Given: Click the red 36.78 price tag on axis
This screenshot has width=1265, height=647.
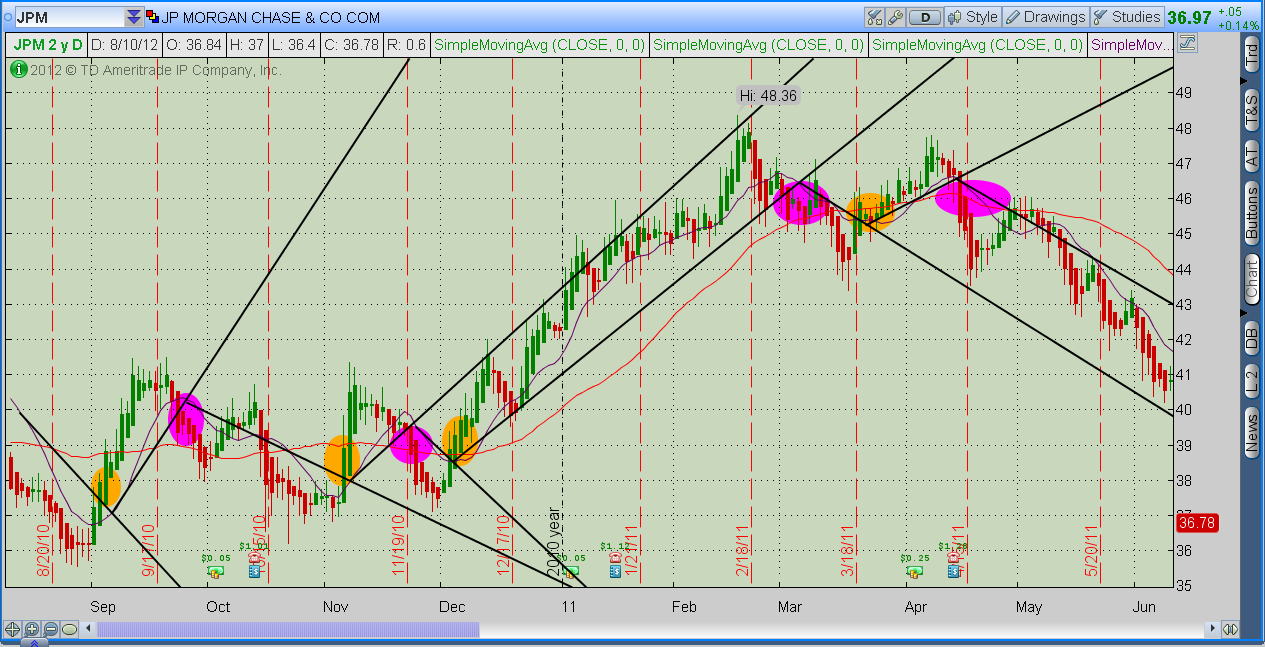Looking at the screenshot, I should click(x=1196, y=523).
